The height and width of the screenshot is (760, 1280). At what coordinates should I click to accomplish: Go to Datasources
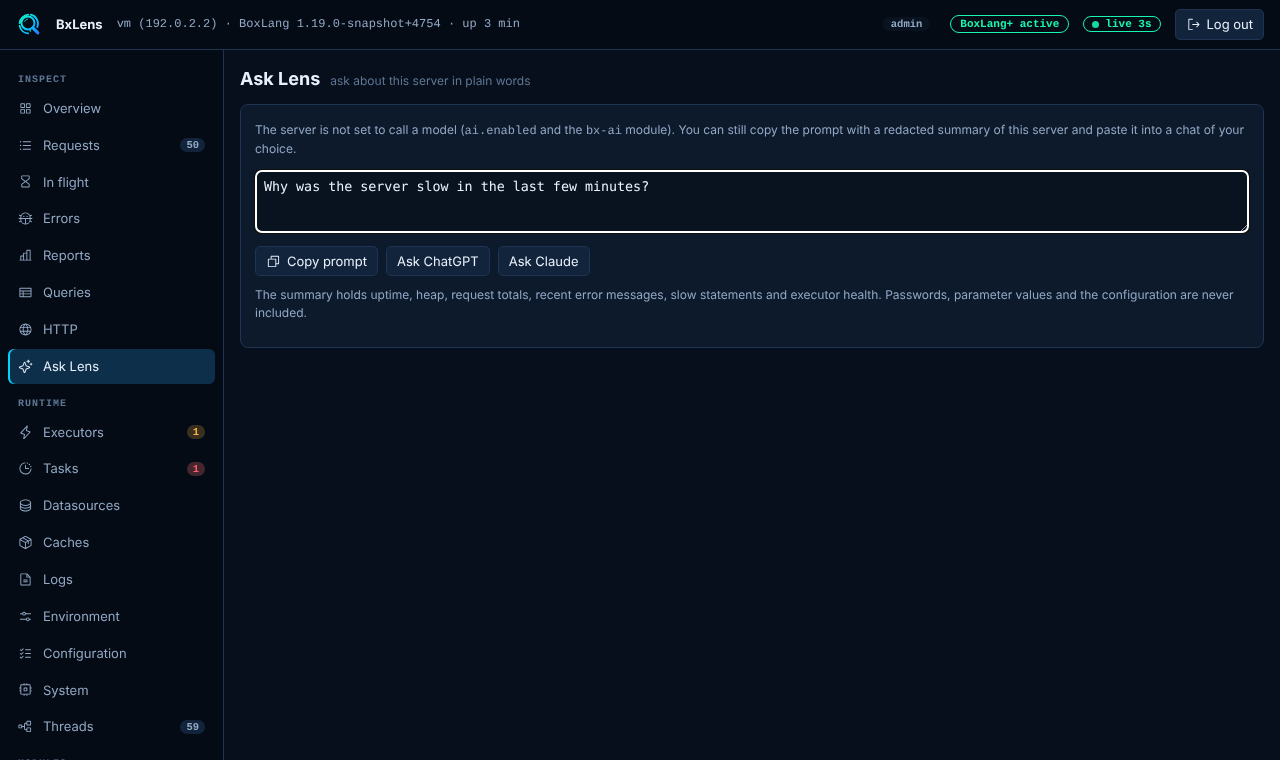click(111, 505)
